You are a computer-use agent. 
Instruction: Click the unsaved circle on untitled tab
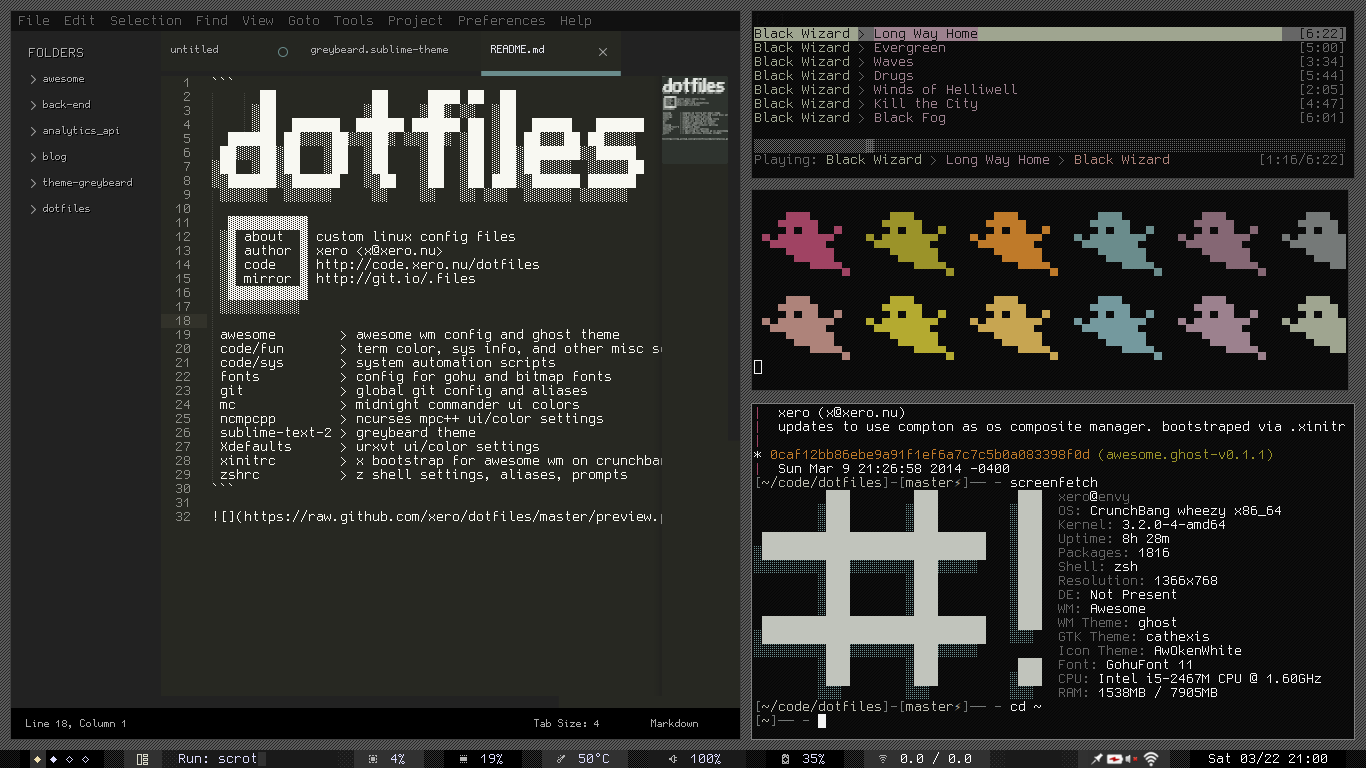tap(283, 52)
